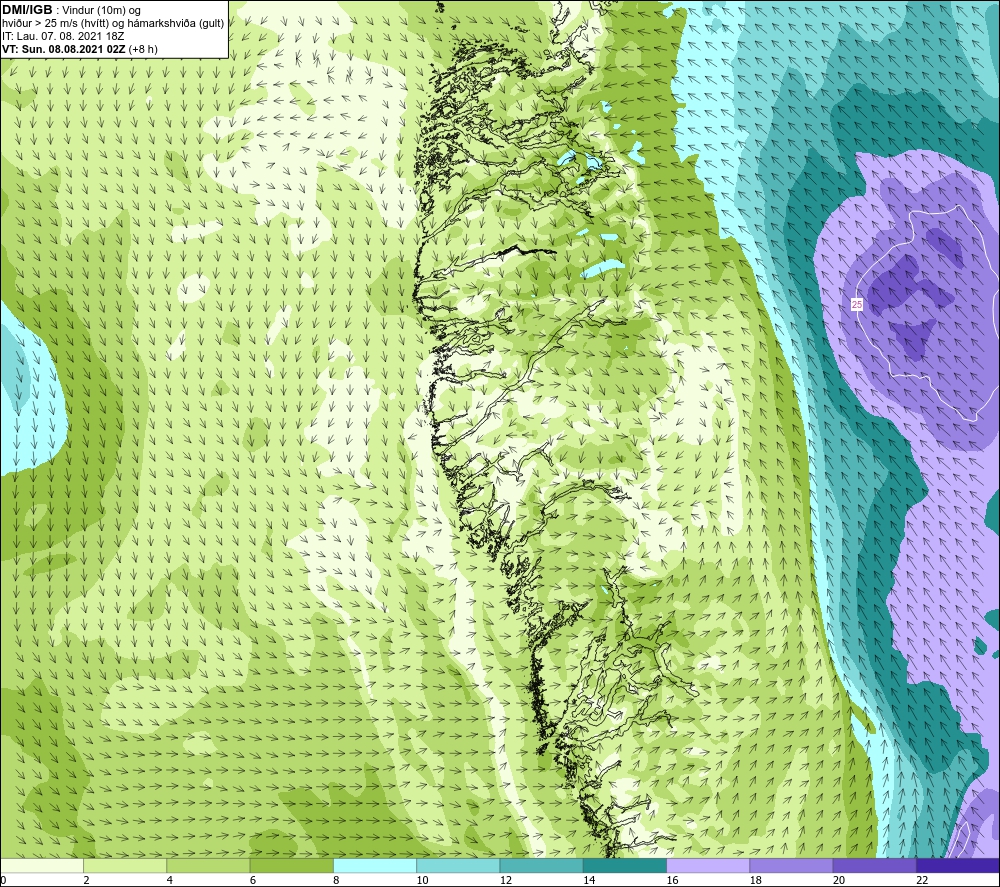Click the '(+8 h)' forecast offset text
Screen dimensions: 1000x887
click(x=143, y=49)
